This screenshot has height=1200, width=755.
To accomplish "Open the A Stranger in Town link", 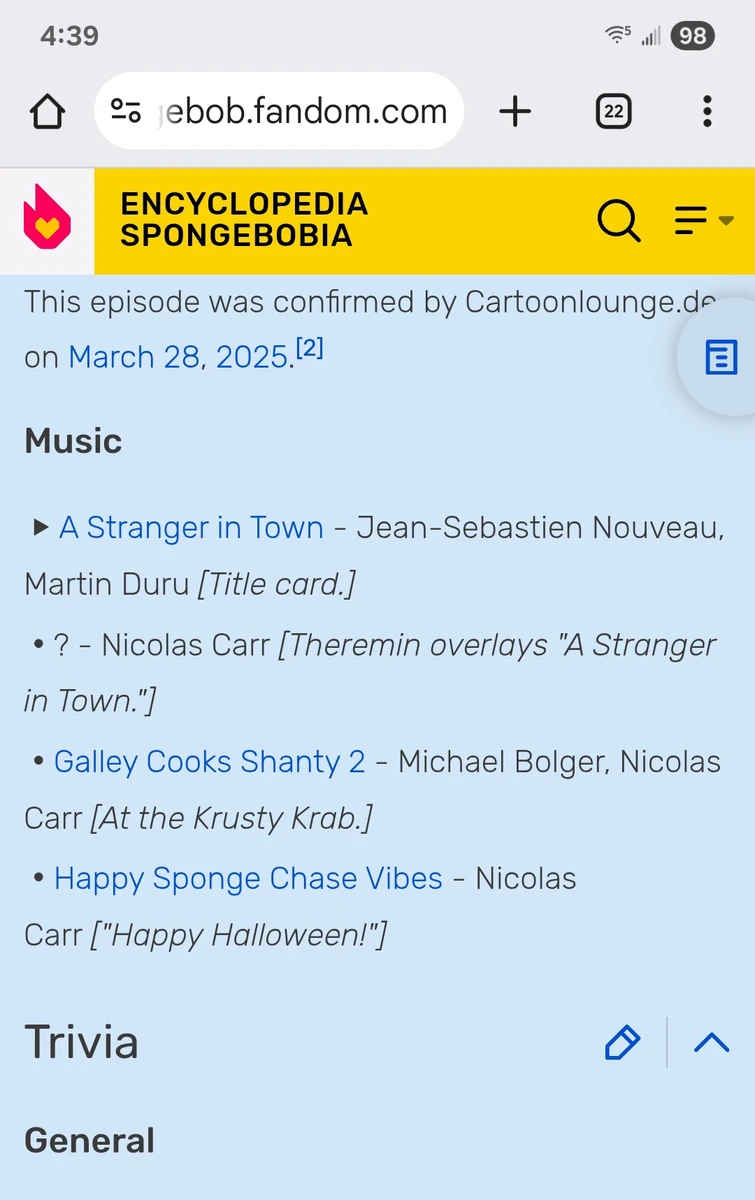I will tap(191, 527).
